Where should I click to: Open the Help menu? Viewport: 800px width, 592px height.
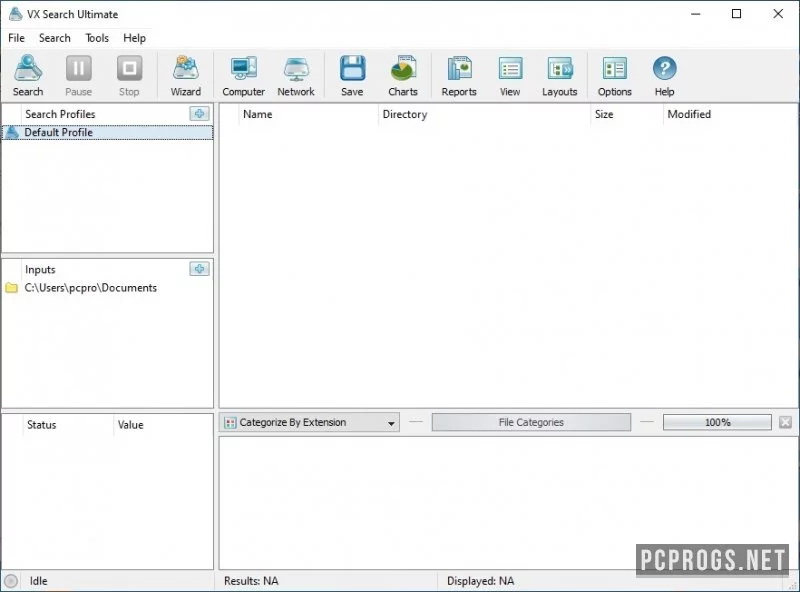(x=134, y=38)
